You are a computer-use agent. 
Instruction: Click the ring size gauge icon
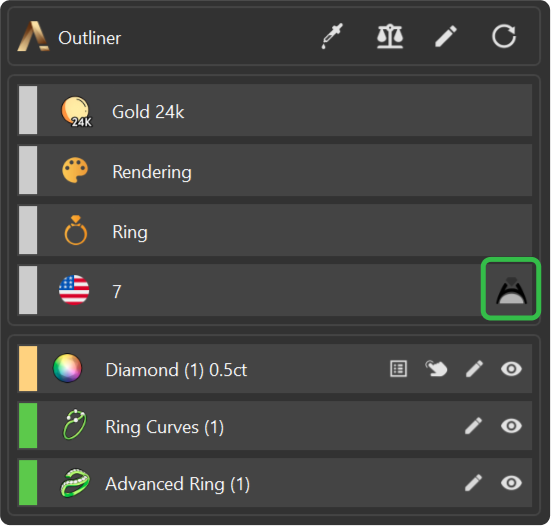(x=511, y=290)
